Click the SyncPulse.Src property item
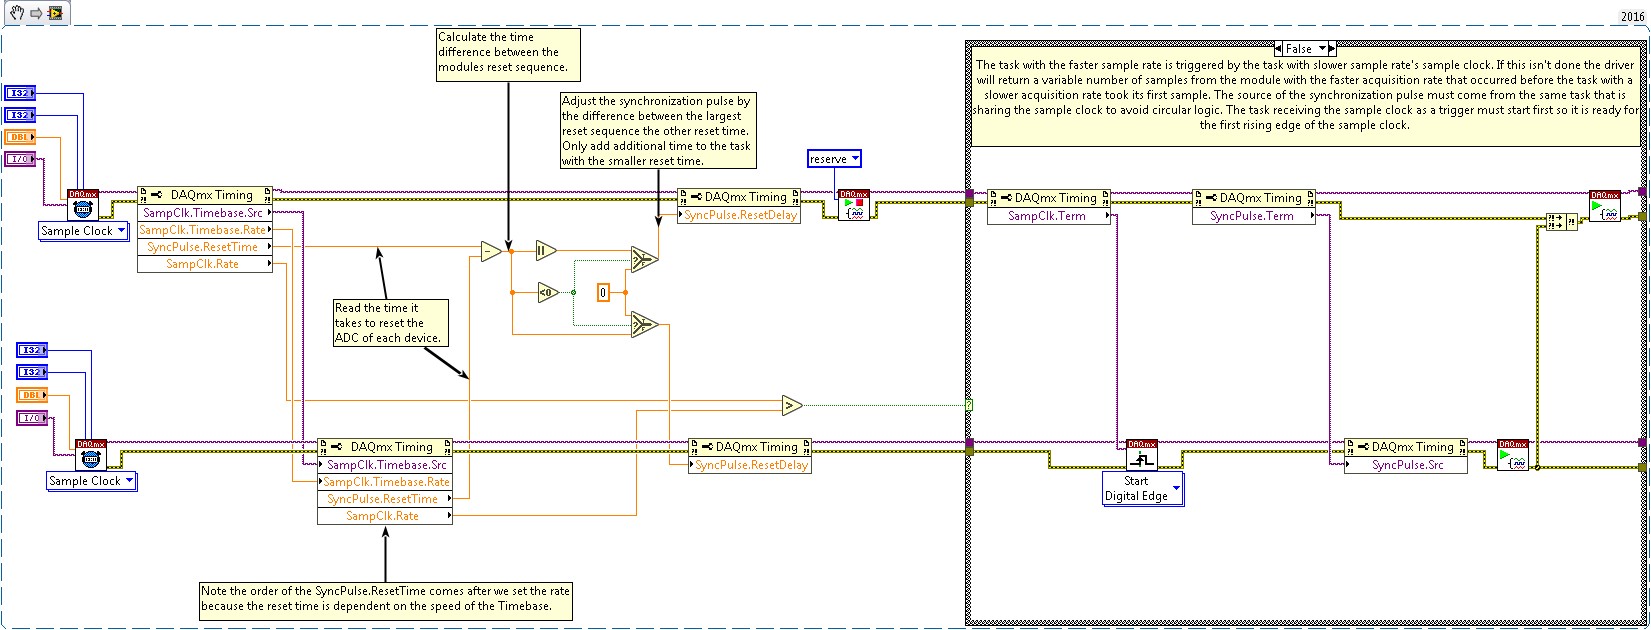Screen dimensions: 1651x630 pyautogui.click(x=1407, y=465)
